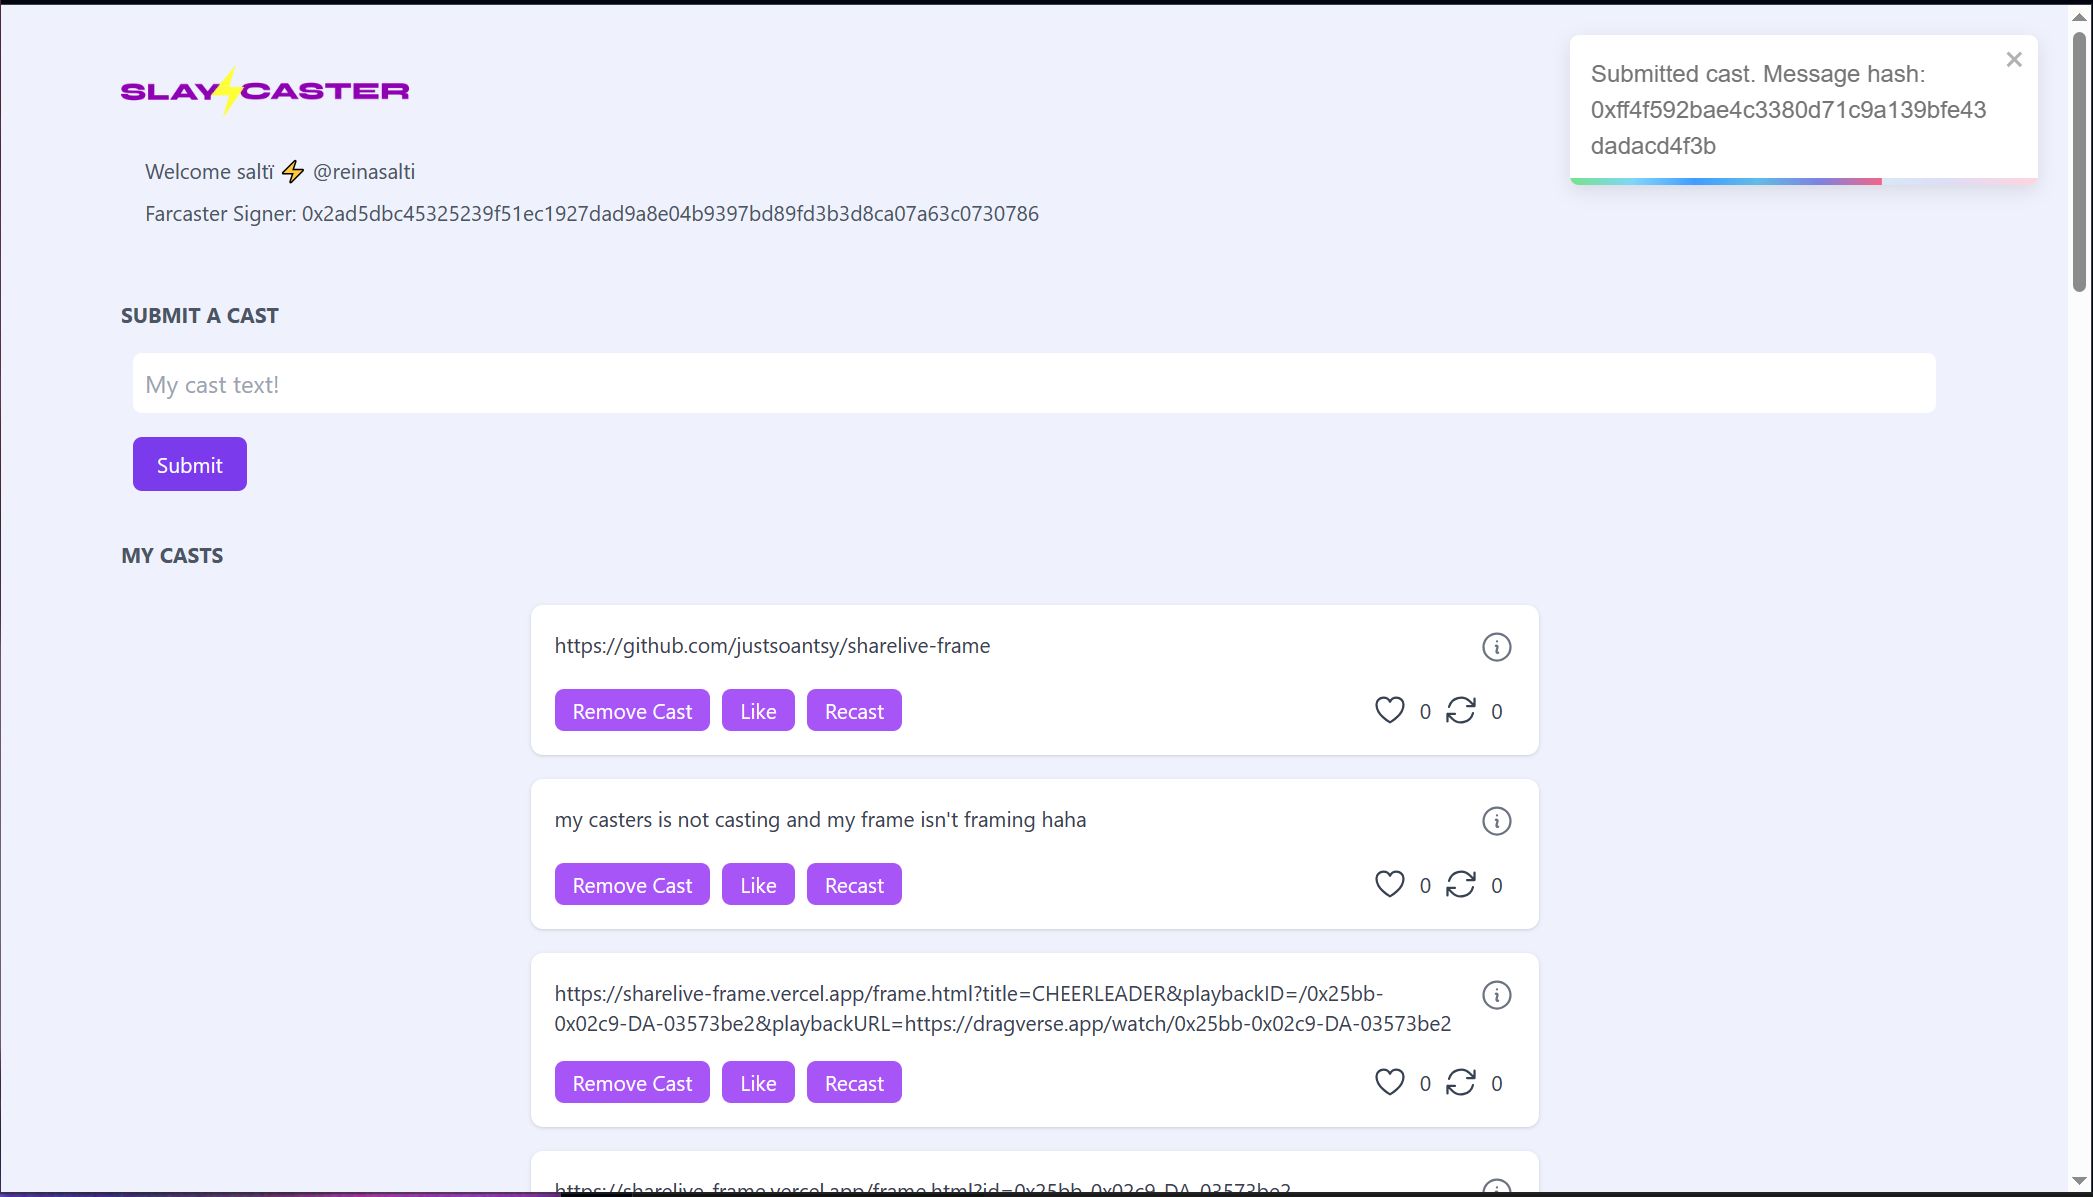Click the SUBMIT A CAST heading
2093x1197 pixels.
pos(200,316)
